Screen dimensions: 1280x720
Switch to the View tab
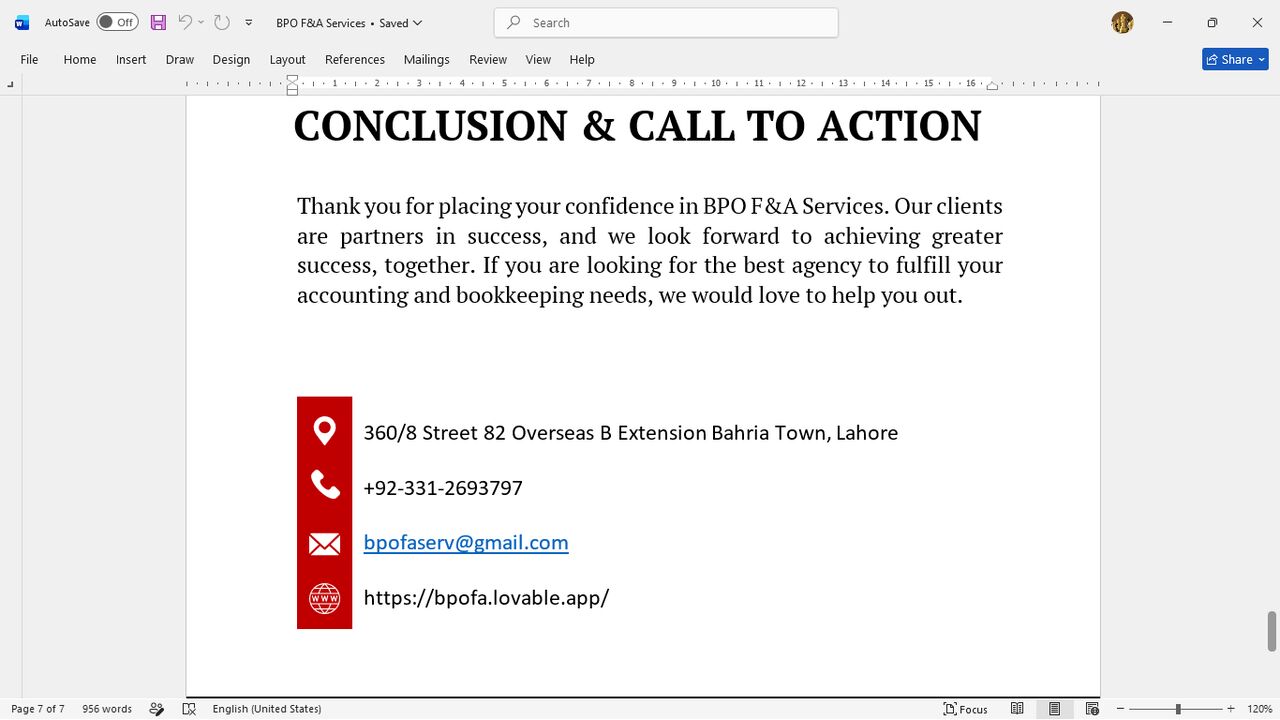tap(538, 60)
